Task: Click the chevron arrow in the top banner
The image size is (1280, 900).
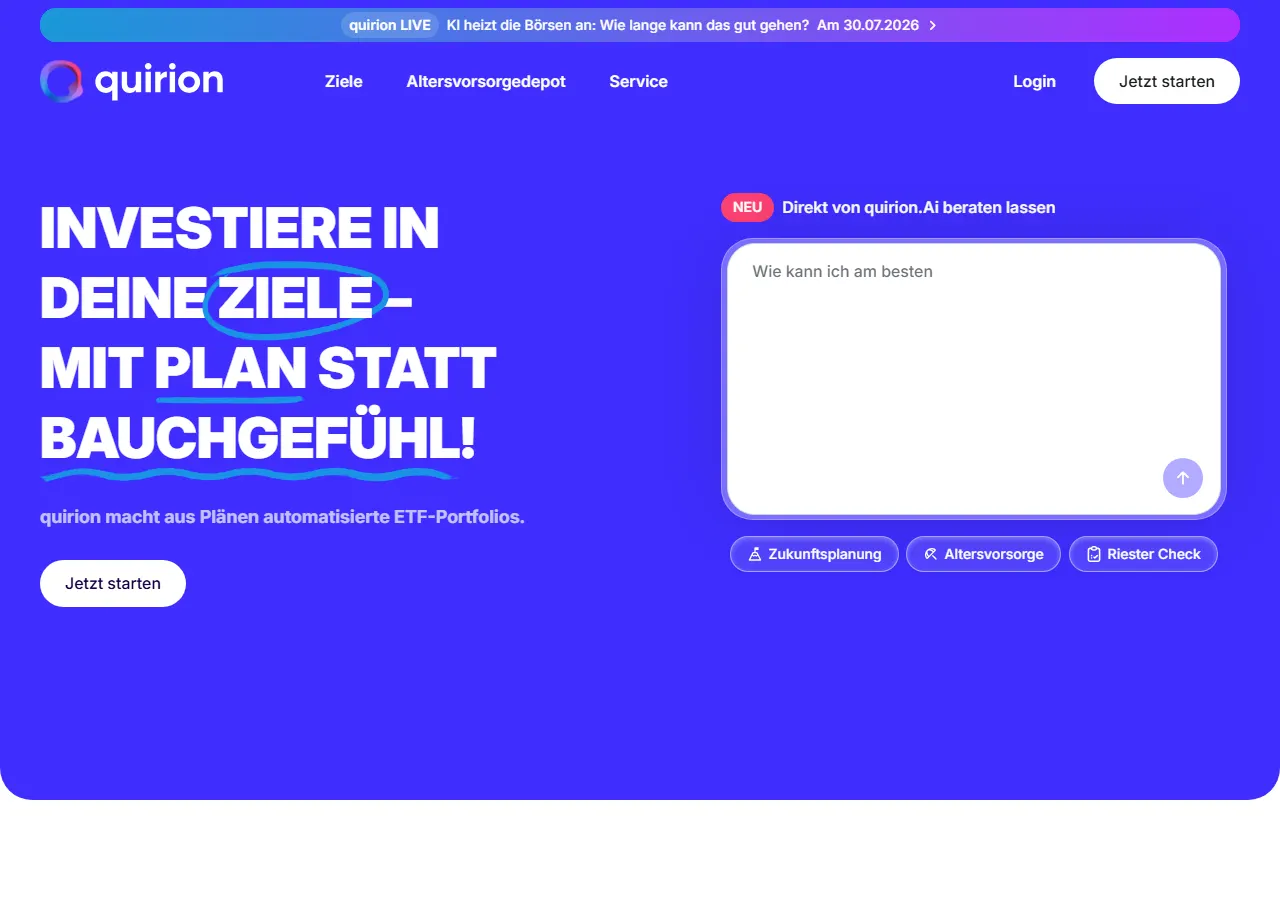Action: pyautogui.click(x=933, y=25)
